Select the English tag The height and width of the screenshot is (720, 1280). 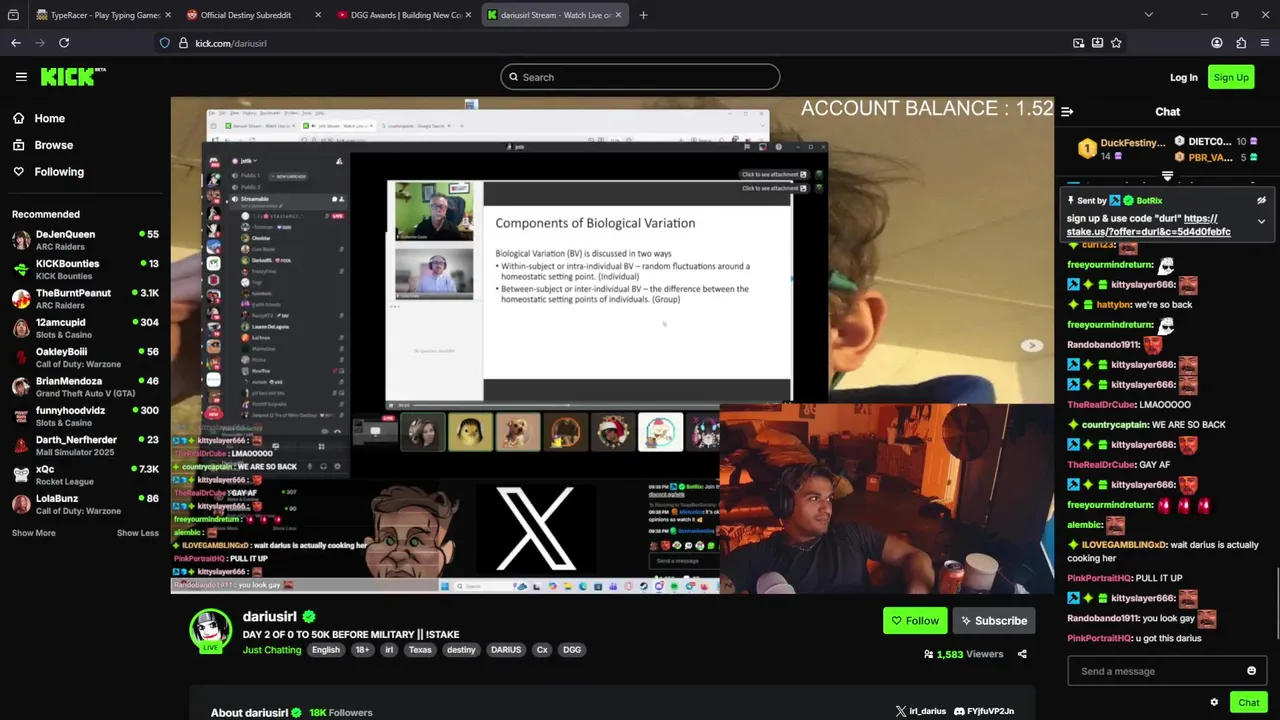[326, 650]
